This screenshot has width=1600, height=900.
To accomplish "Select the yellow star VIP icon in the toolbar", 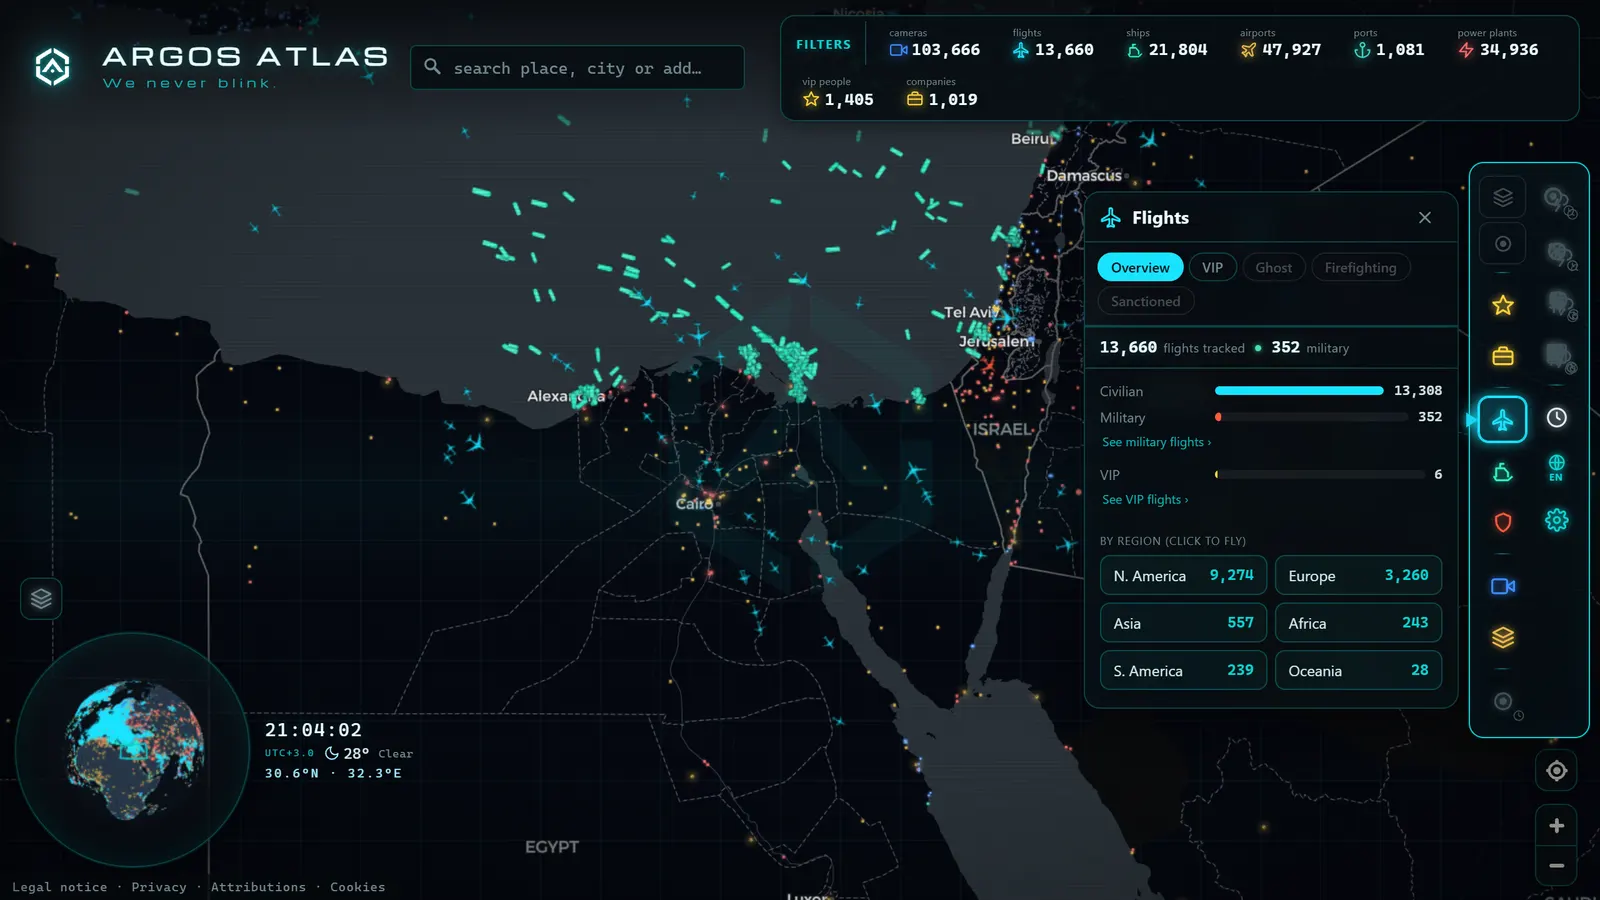I will pos(1502,305).
